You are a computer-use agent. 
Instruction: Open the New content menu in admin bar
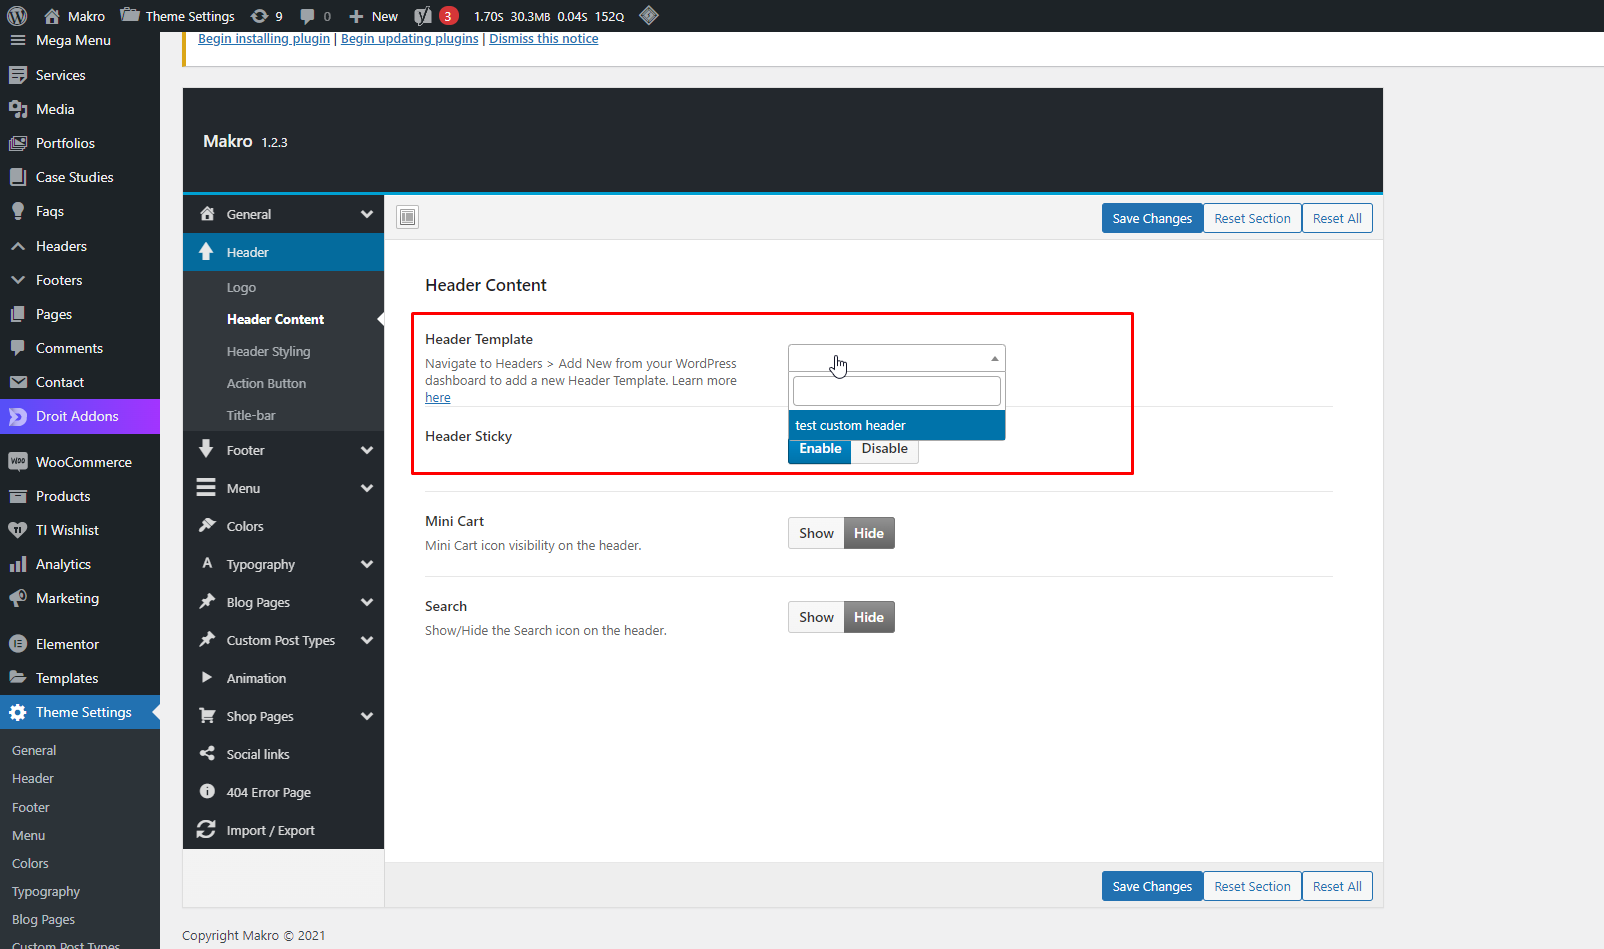click(x=373, y=16)
